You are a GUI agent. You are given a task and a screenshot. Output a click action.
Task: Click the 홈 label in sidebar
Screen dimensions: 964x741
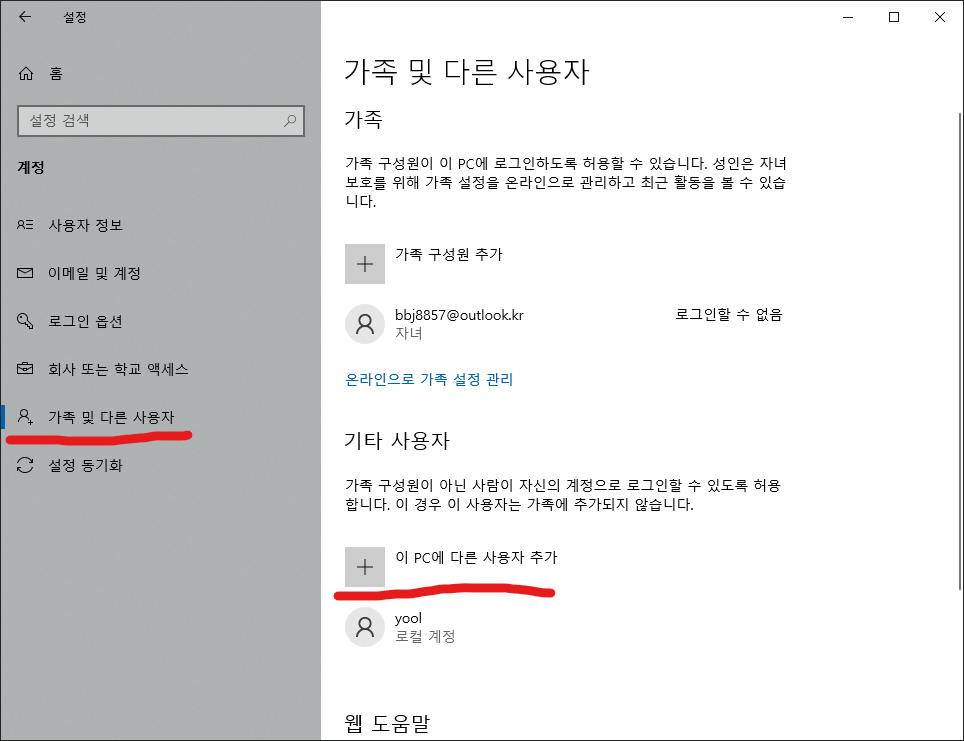click(x=56, y=74)
